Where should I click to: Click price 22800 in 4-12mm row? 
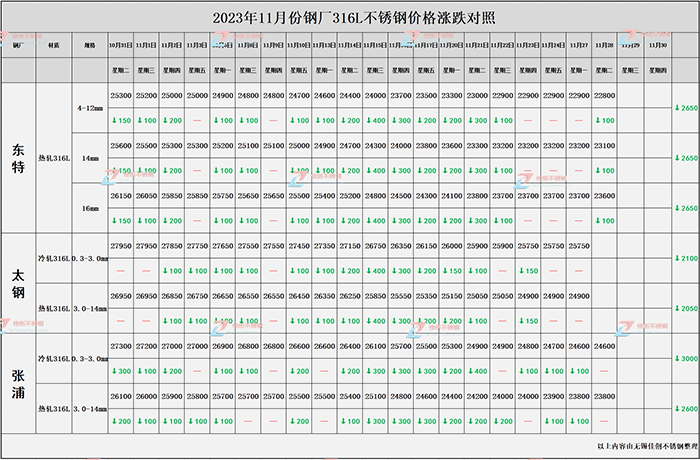[x=604, y=96]
